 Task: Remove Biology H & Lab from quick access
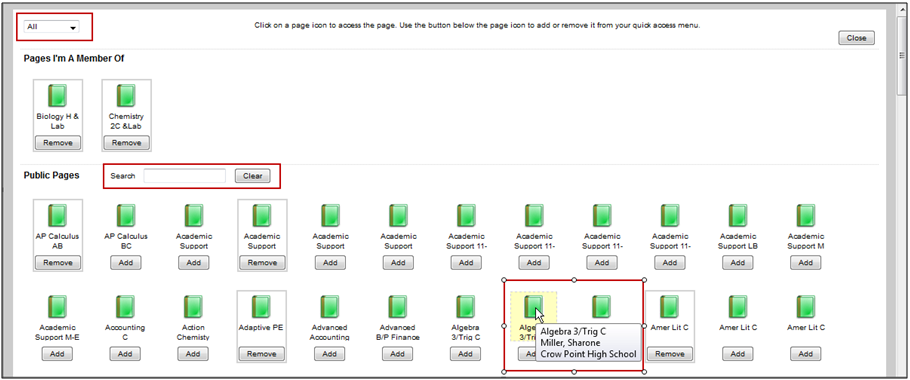[x=58, y=143]
